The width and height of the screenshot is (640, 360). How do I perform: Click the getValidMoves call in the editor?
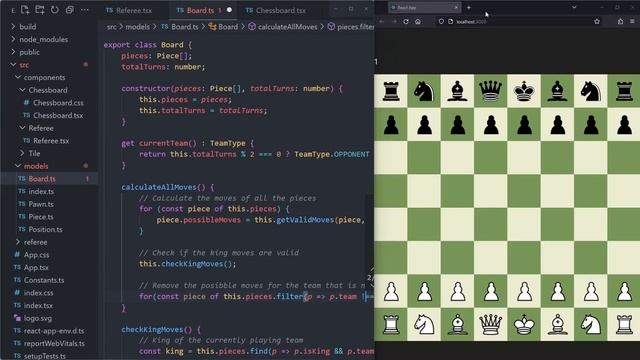coord(305,220)
